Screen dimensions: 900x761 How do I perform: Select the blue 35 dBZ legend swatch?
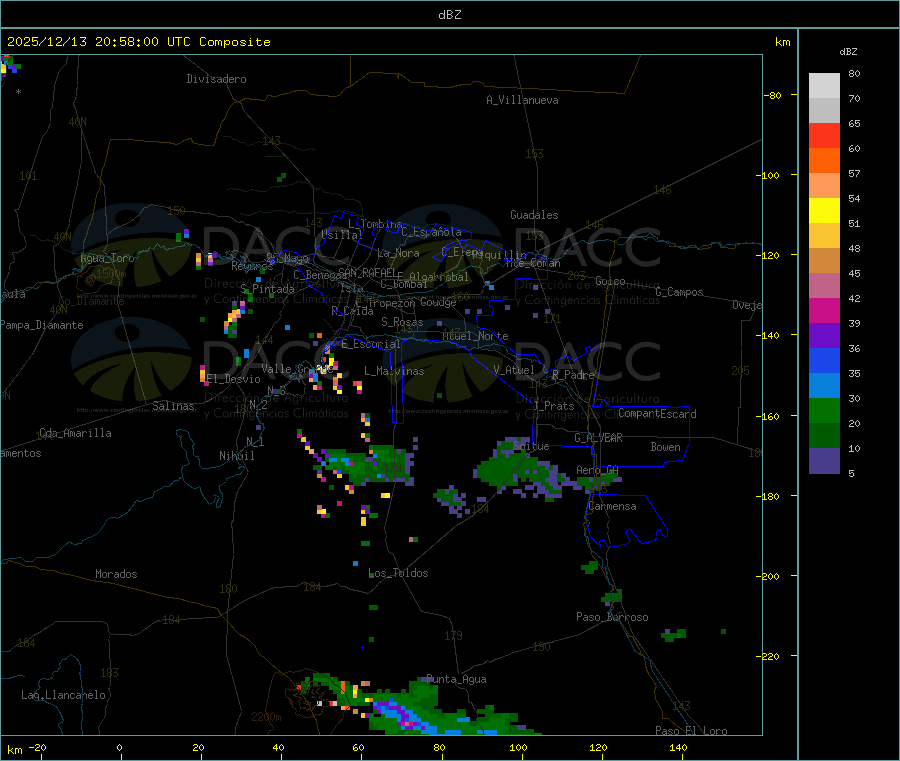click(x=824, y=360)
